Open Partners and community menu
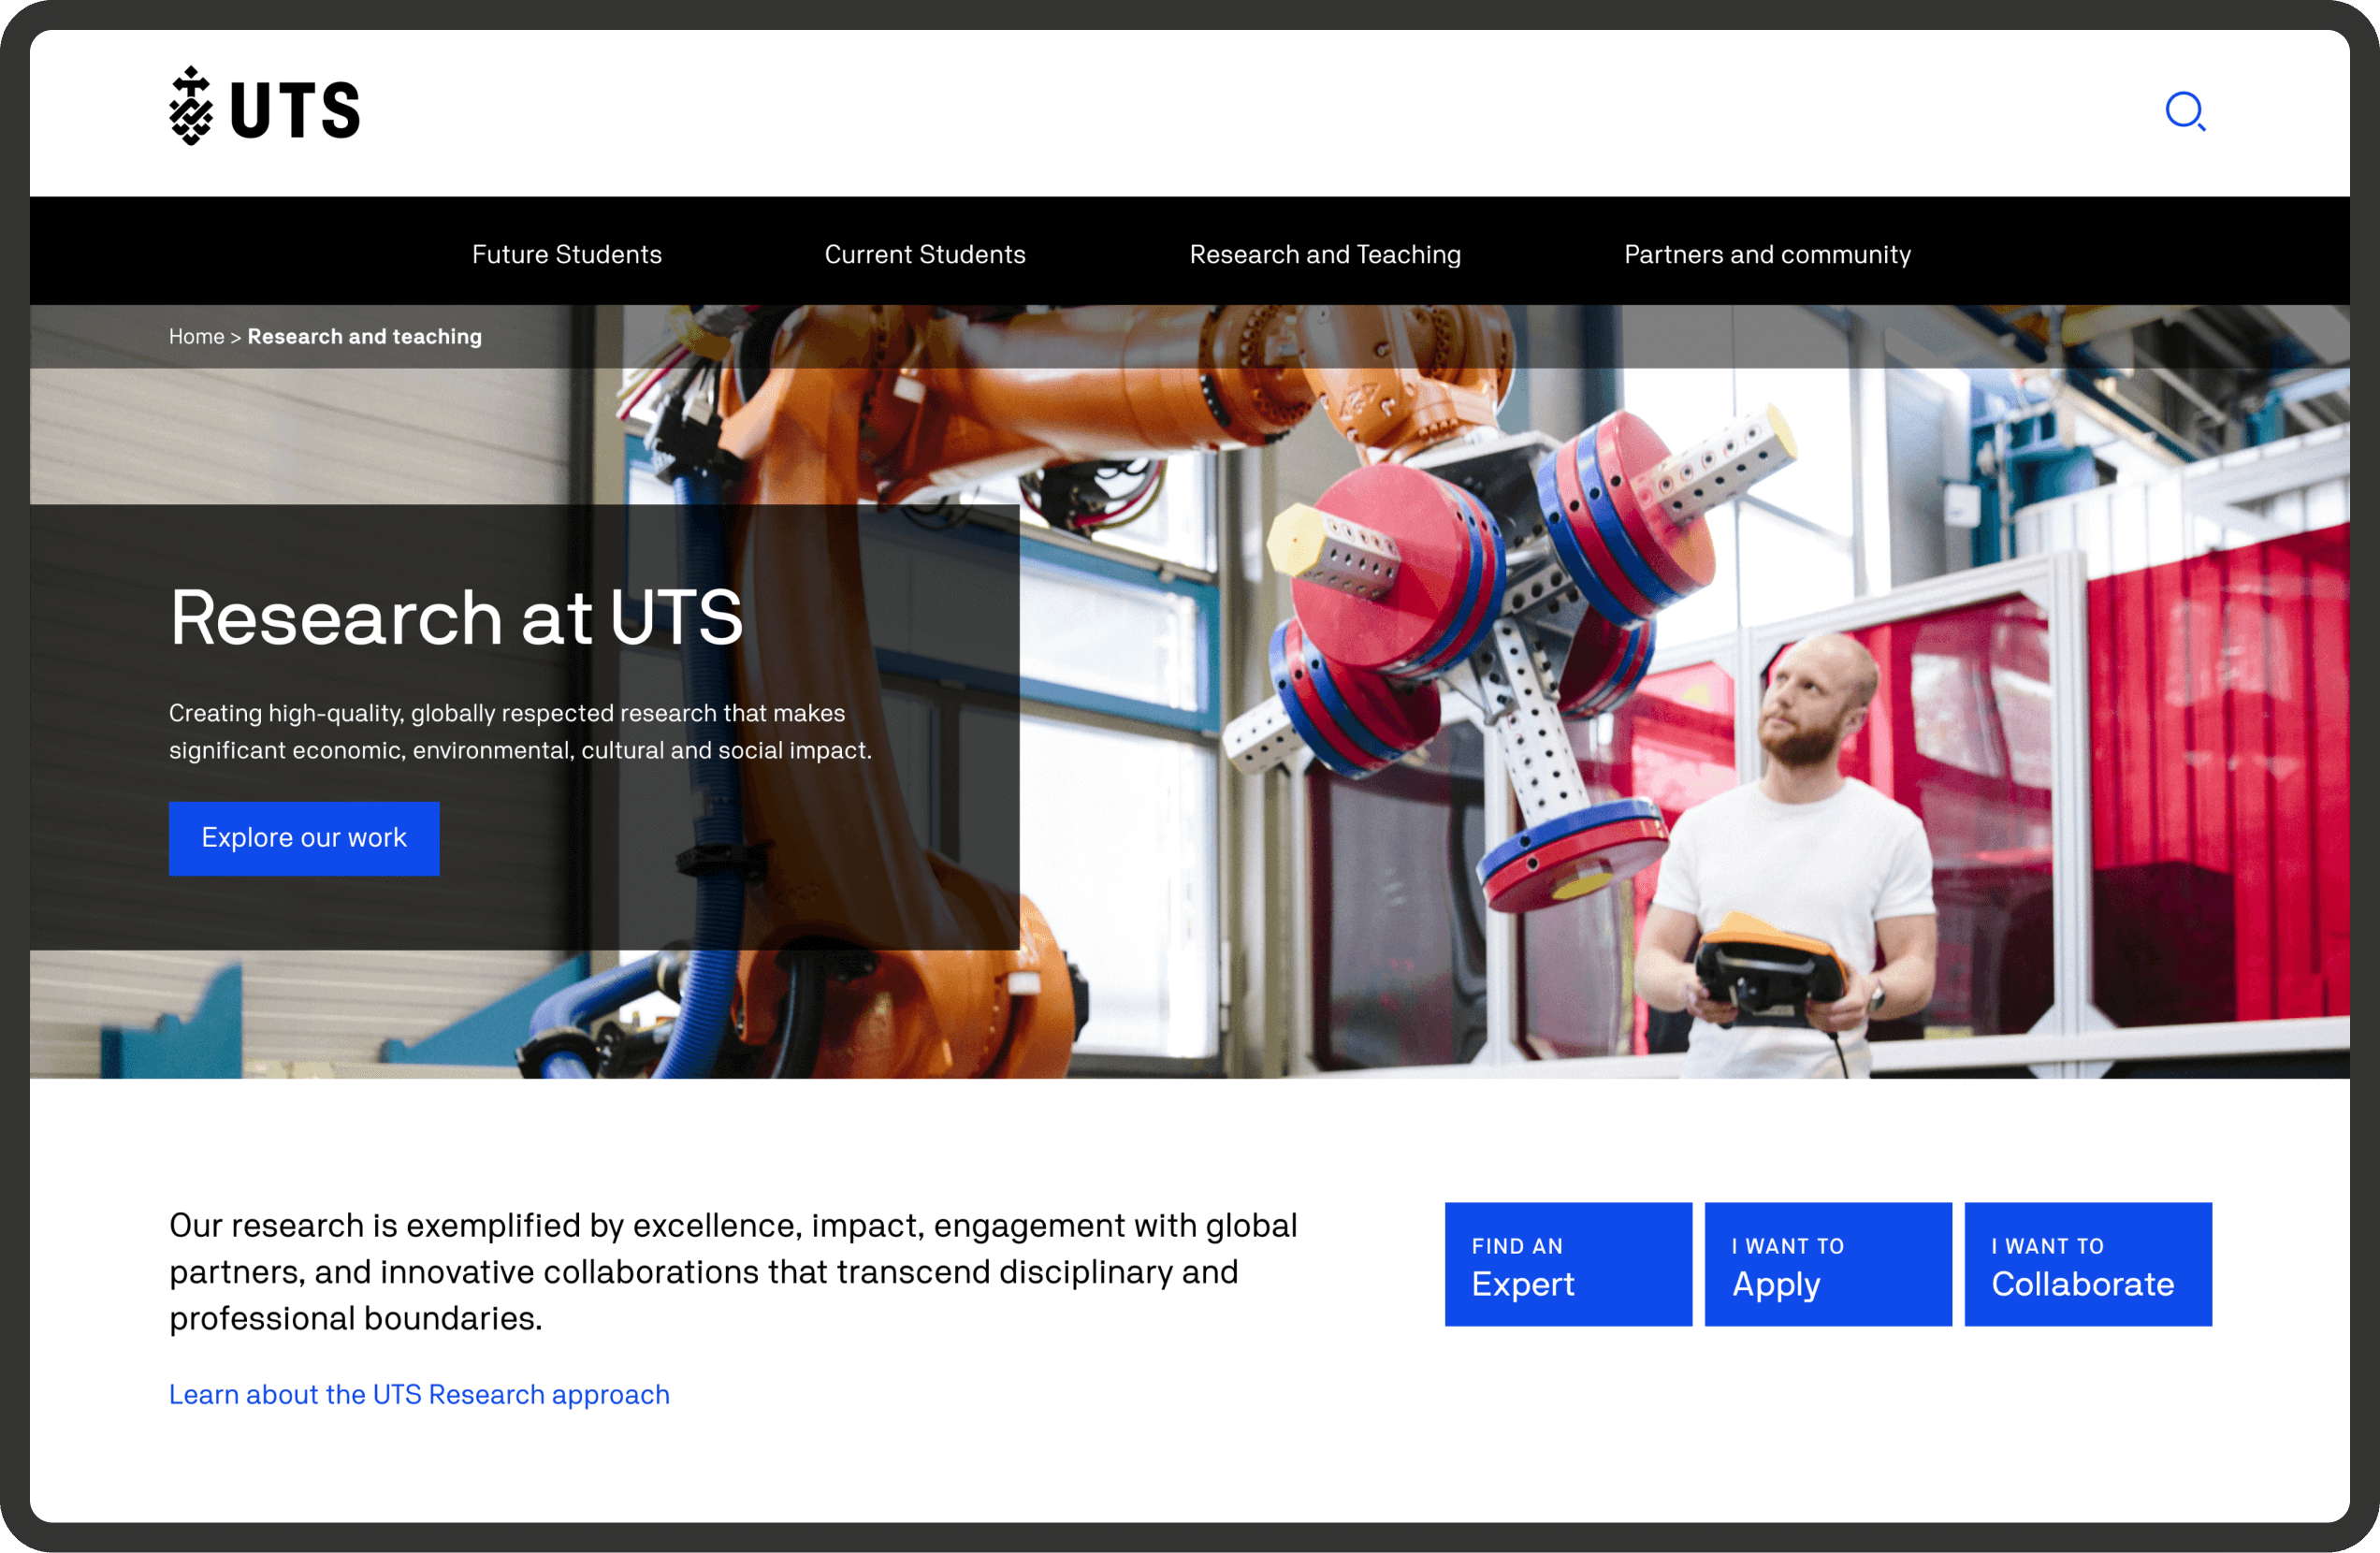The width and height of the screenshot is (2380, 1553). (1767, 254)
